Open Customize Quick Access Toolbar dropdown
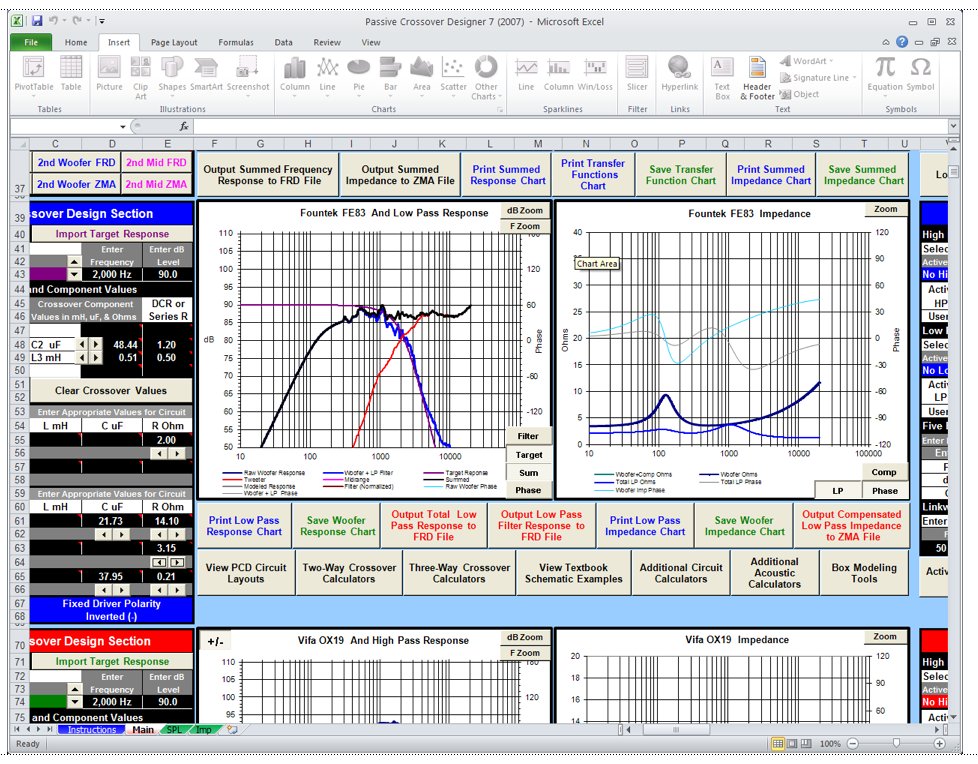 (102, 21)
